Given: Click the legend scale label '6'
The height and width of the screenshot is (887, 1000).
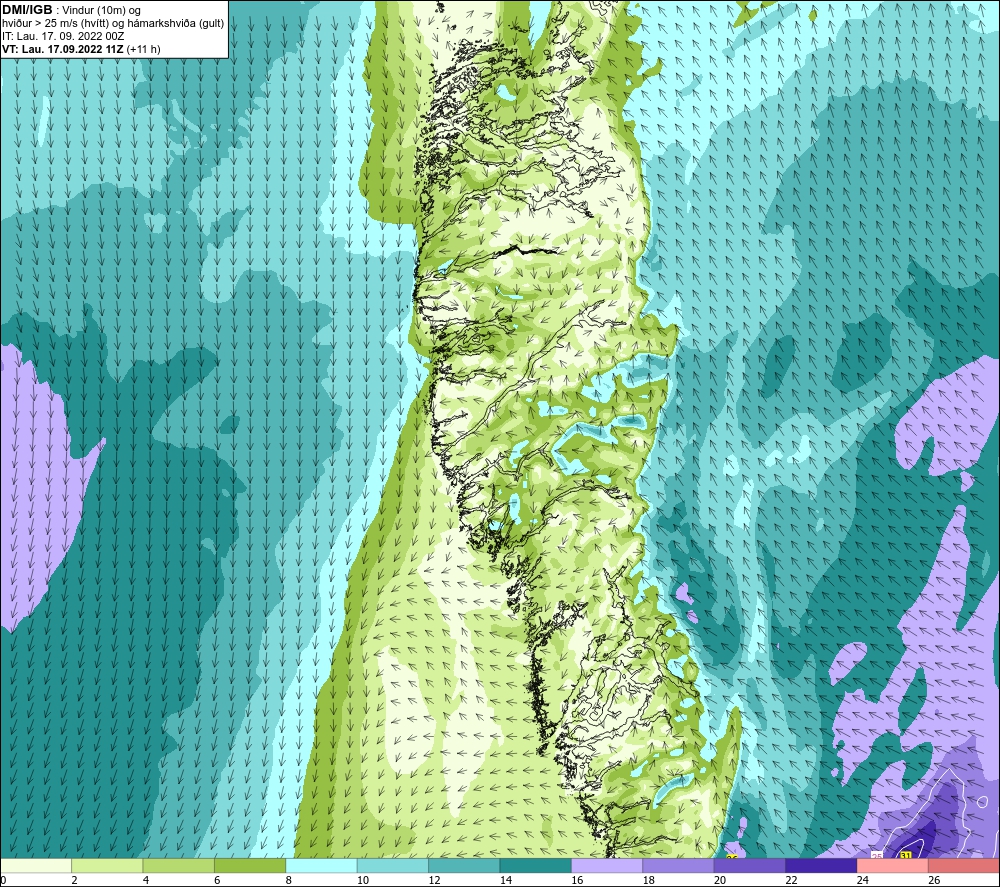Looking at the screenshot, I should [x=217, y=880].
